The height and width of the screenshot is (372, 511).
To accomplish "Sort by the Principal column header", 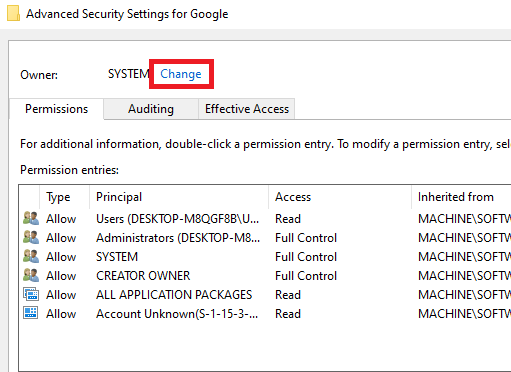I will pyautogui.click(x=119, y=197).
